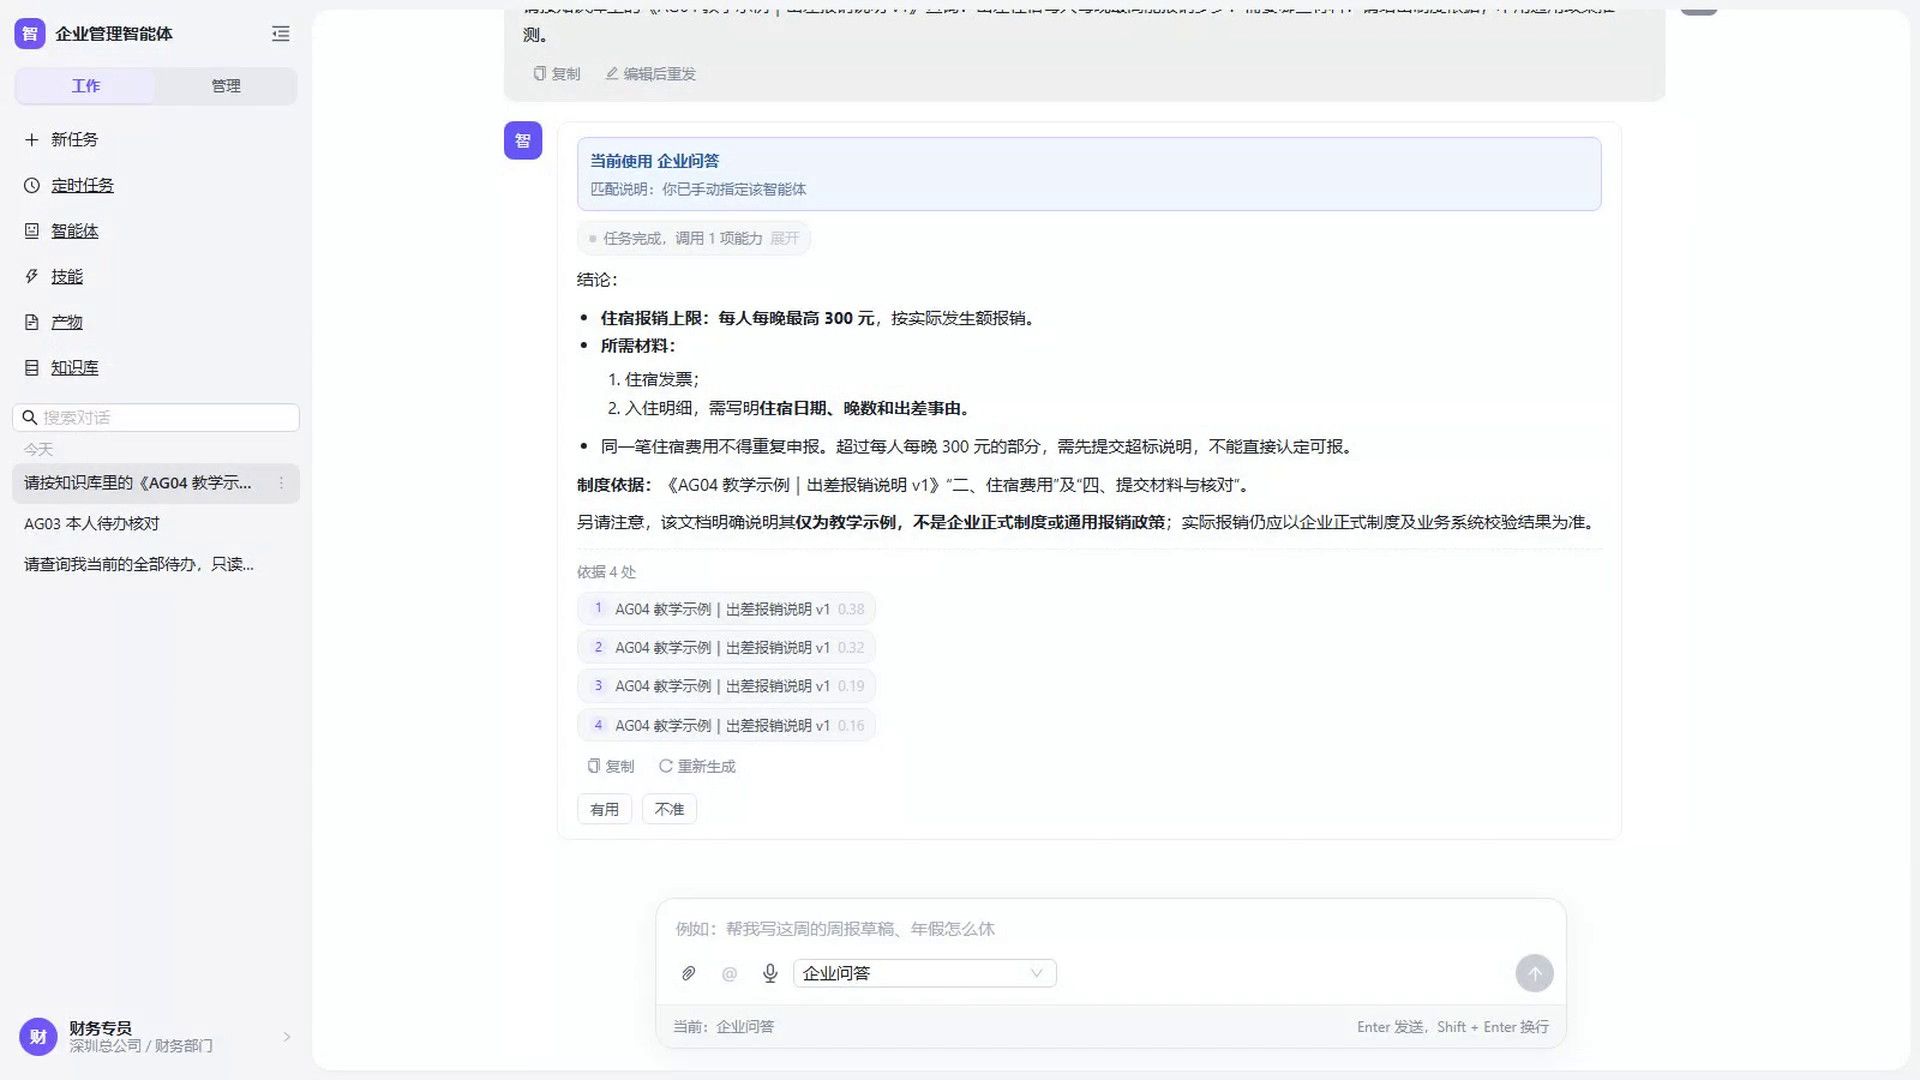This screenshot has width=1920, height=1080.
Task: Focus the 搜索对话 search field
Action: click(156, 418)
